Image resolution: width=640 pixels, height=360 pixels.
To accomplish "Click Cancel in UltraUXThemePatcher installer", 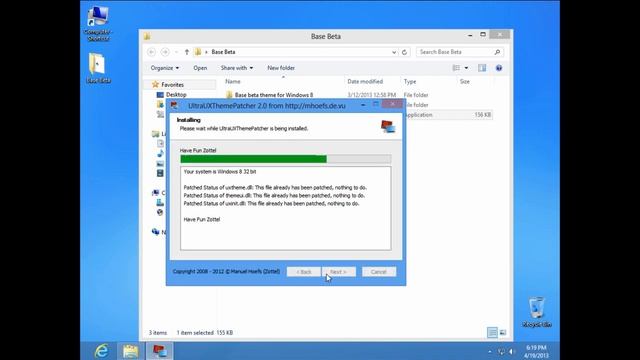I will 378,272.
